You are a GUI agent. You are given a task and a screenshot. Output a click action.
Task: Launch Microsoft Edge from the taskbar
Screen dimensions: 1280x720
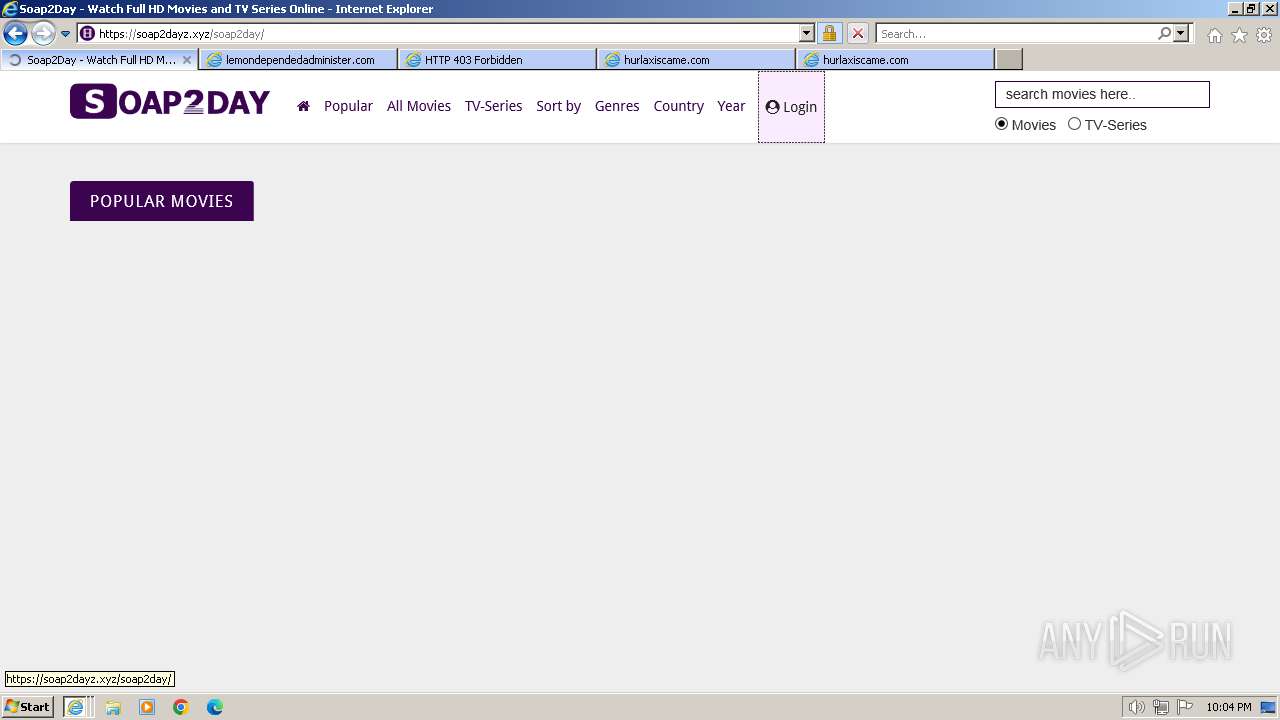point(215,707)
